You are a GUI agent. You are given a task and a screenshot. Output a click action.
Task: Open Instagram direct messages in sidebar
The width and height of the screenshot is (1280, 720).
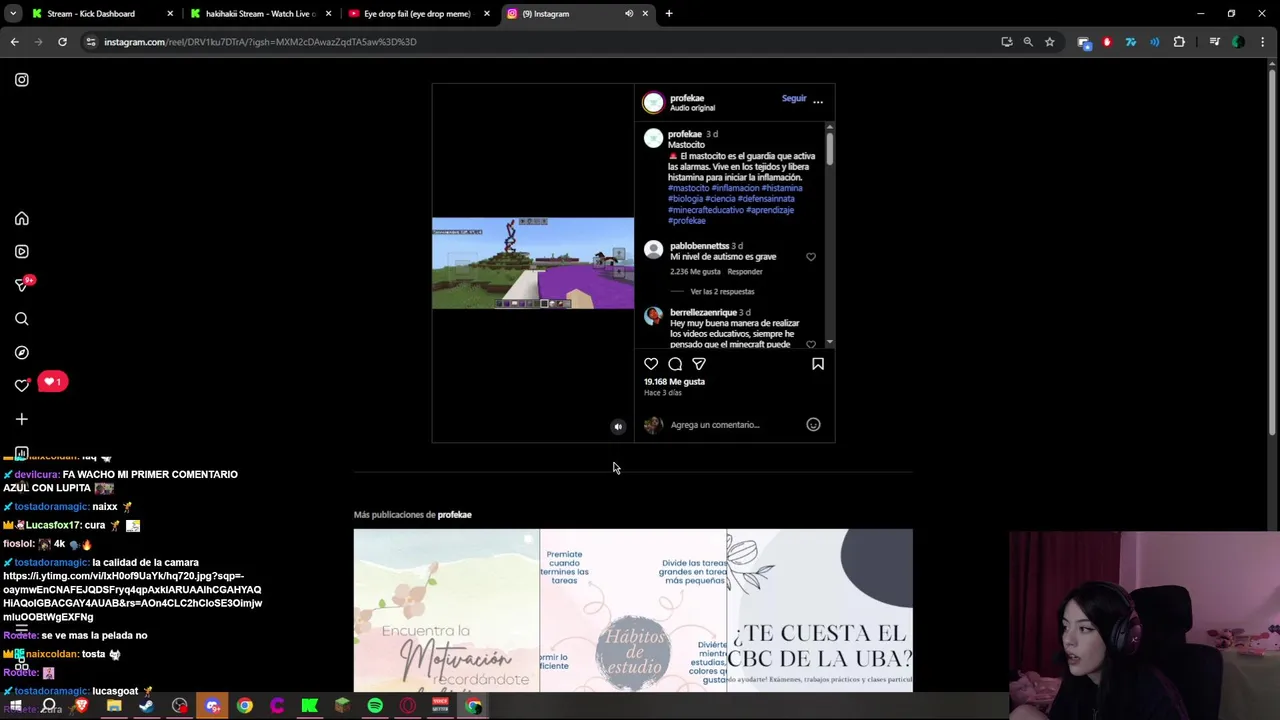click(22, 285)
